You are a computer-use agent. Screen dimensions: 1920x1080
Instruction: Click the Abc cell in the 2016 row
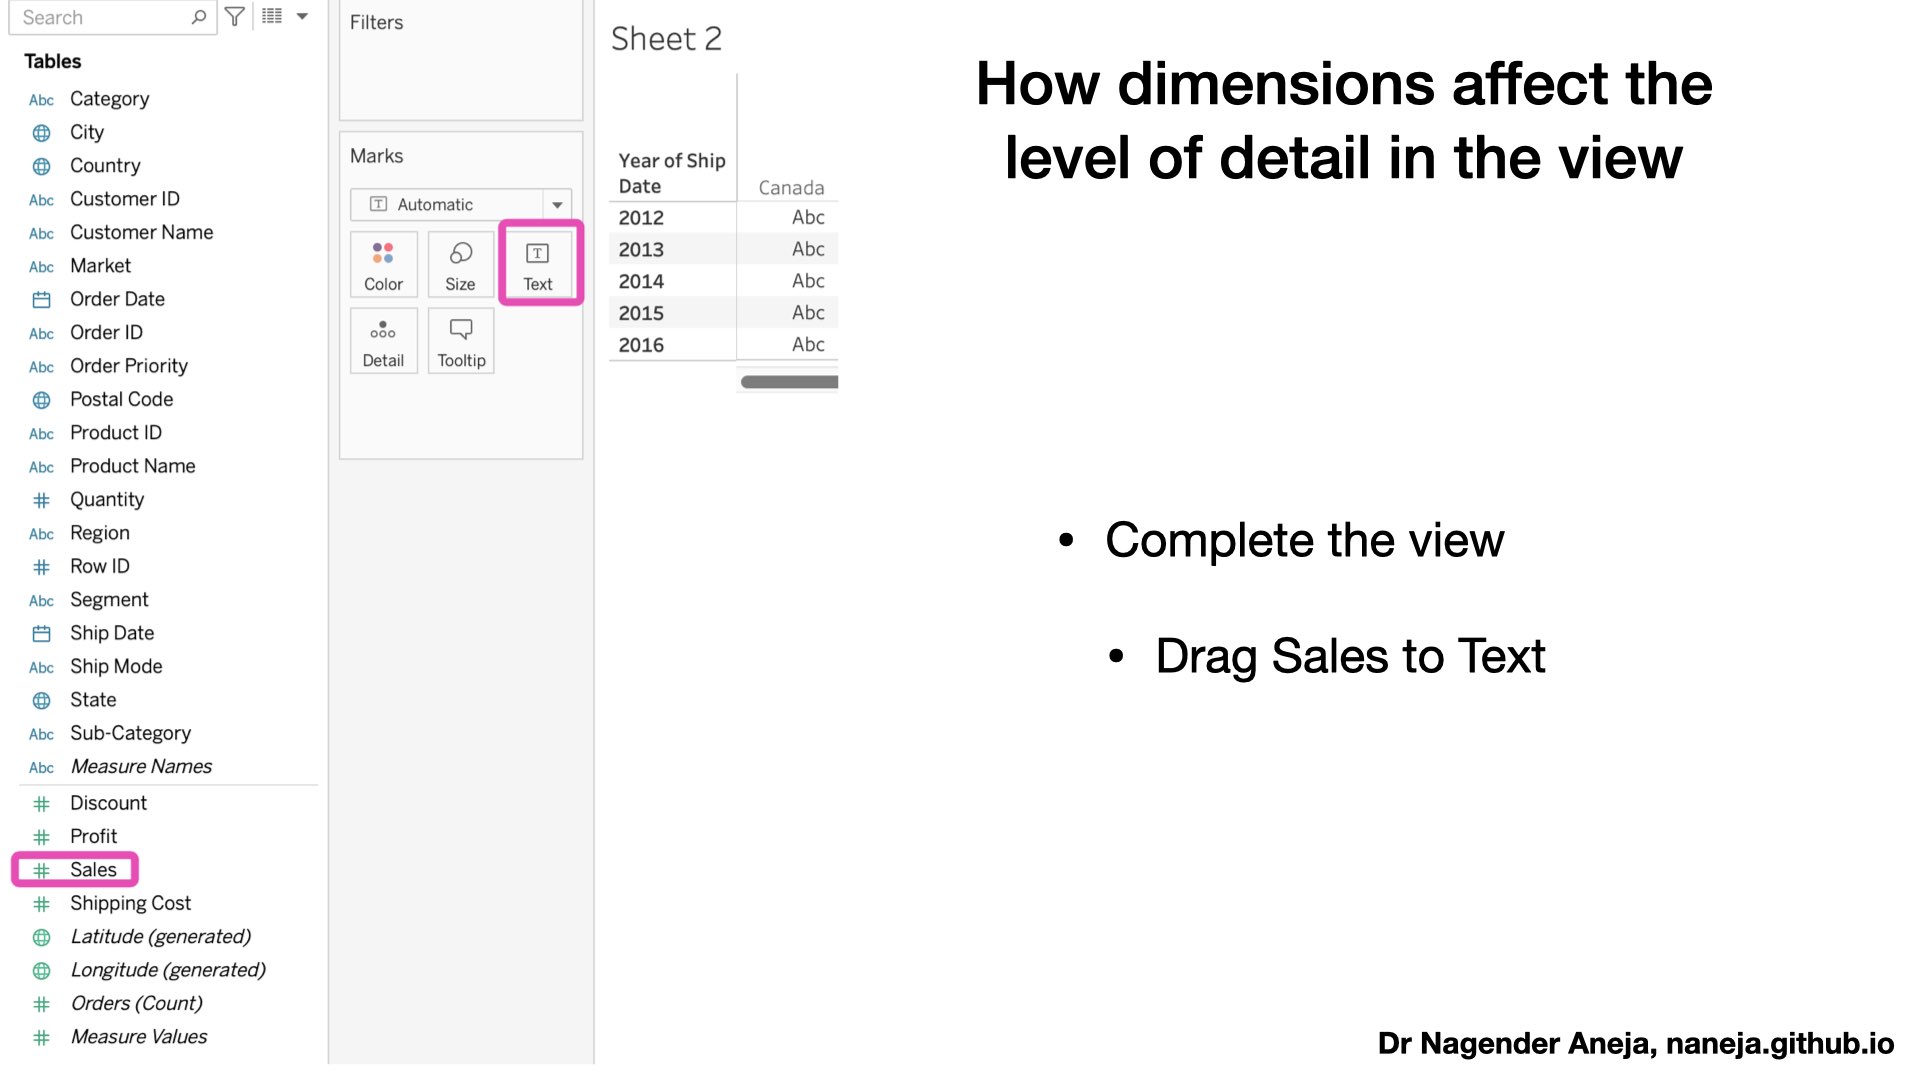click(808, 344)
